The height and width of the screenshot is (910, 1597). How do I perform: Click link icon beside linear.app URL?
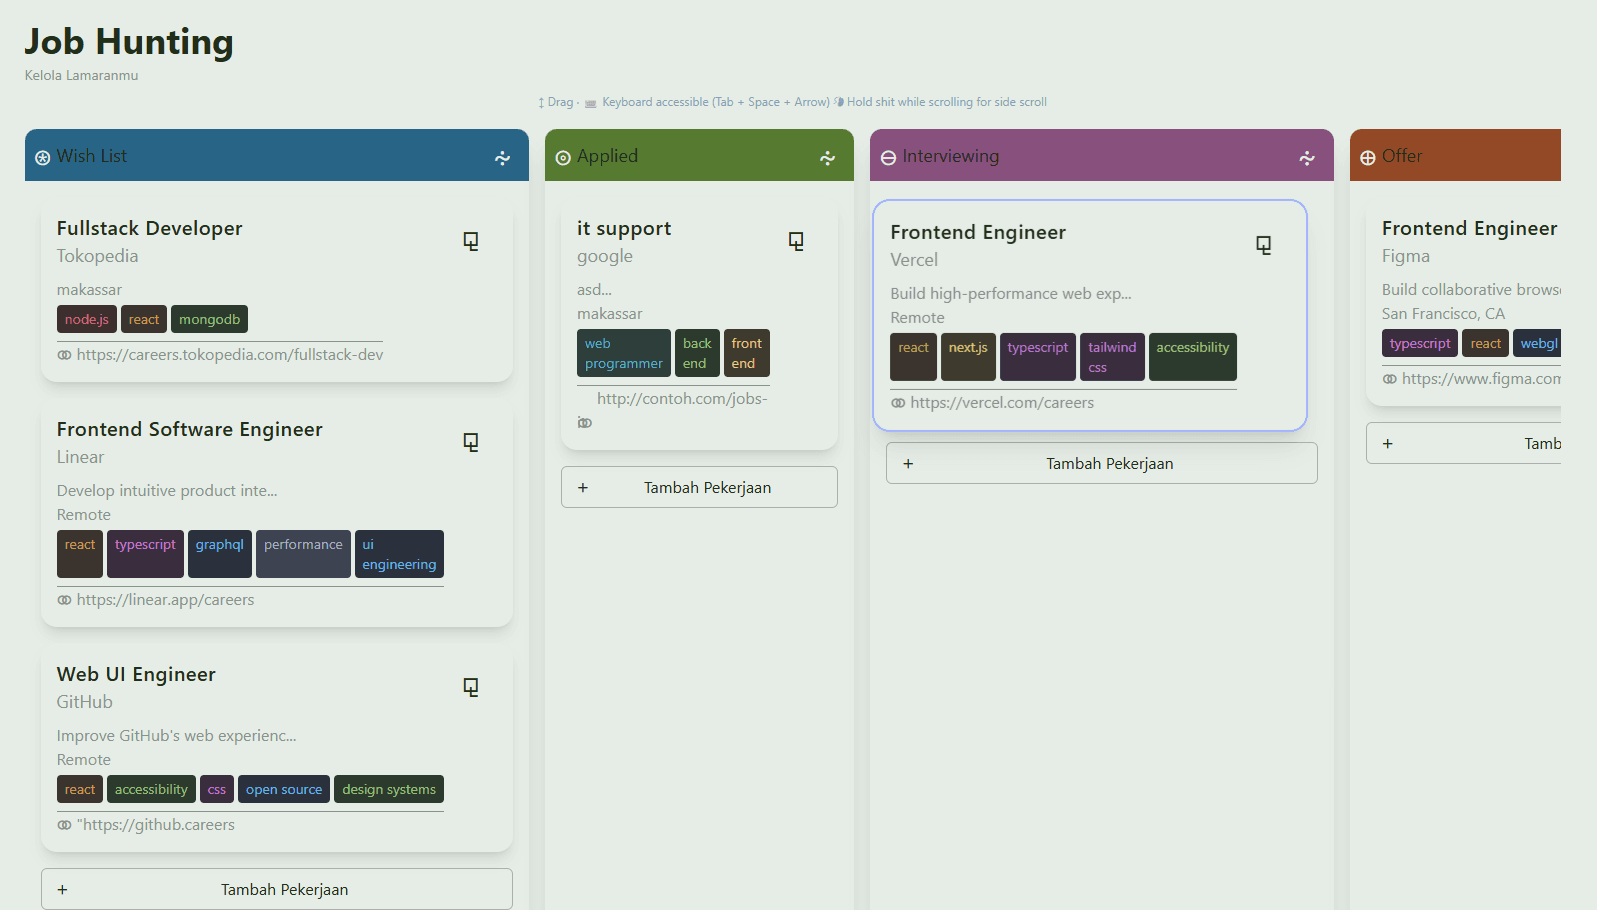coord(64,600)
